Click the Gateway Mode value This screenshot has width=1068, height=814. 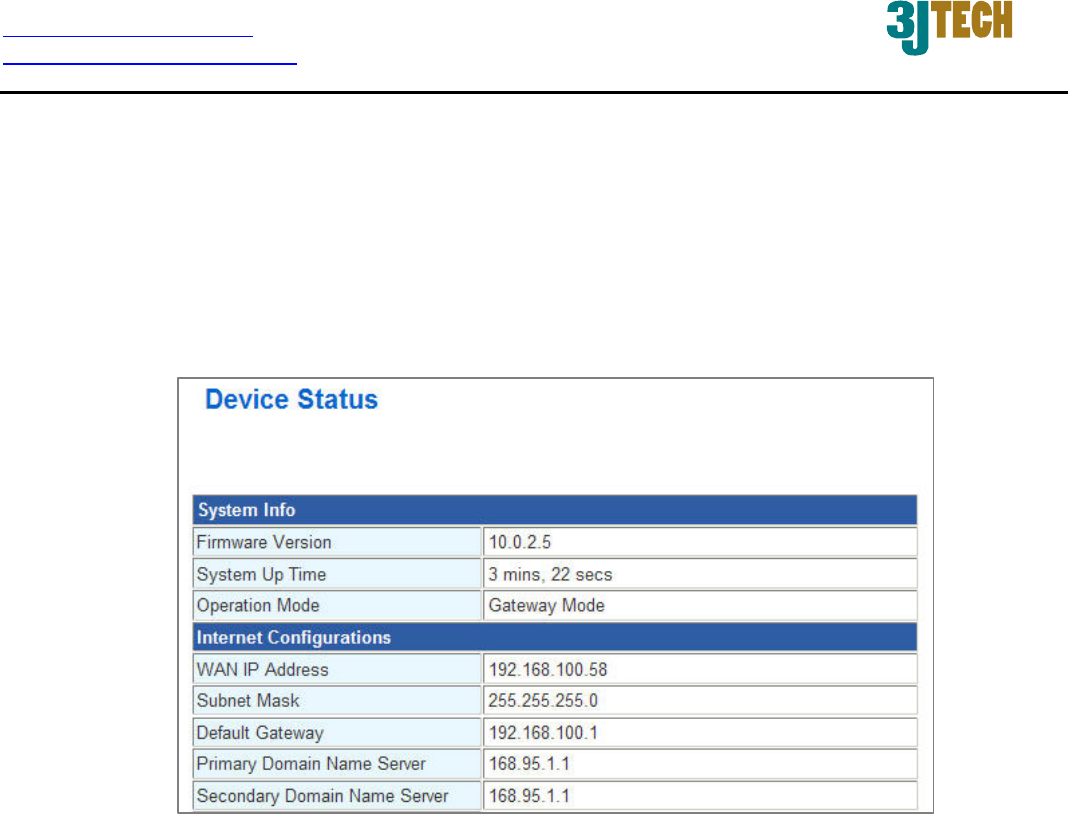click(546, 606)
